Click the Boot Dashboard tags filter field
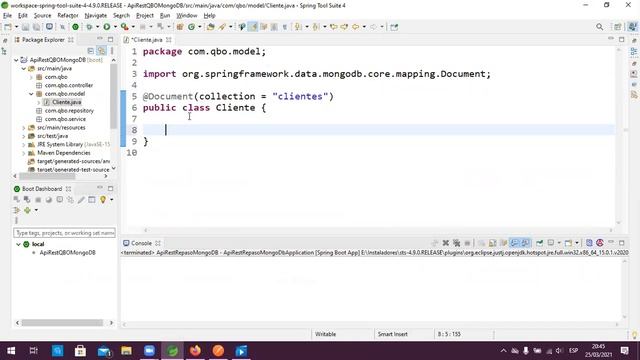The width and height of the screenshot is (640, 360). [64, 233]
